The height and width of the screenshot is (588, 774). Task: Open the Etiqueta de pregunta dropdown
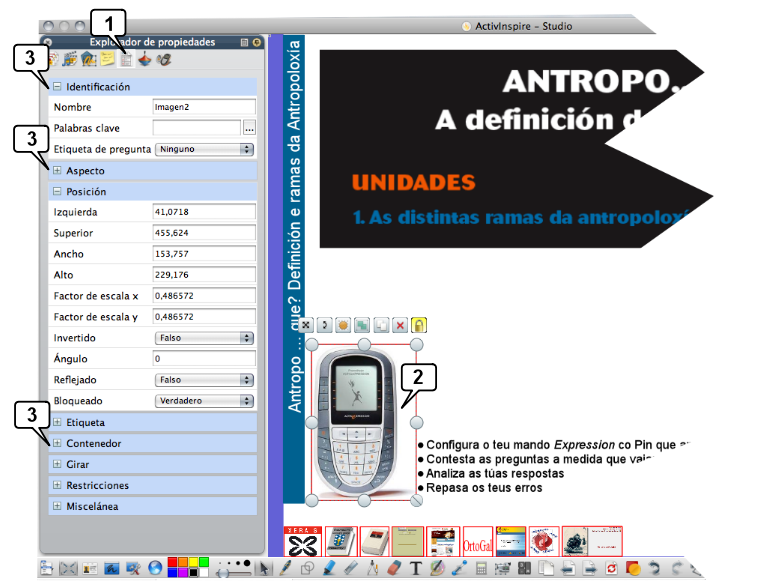pyautogui.click(x=204, y=149)
